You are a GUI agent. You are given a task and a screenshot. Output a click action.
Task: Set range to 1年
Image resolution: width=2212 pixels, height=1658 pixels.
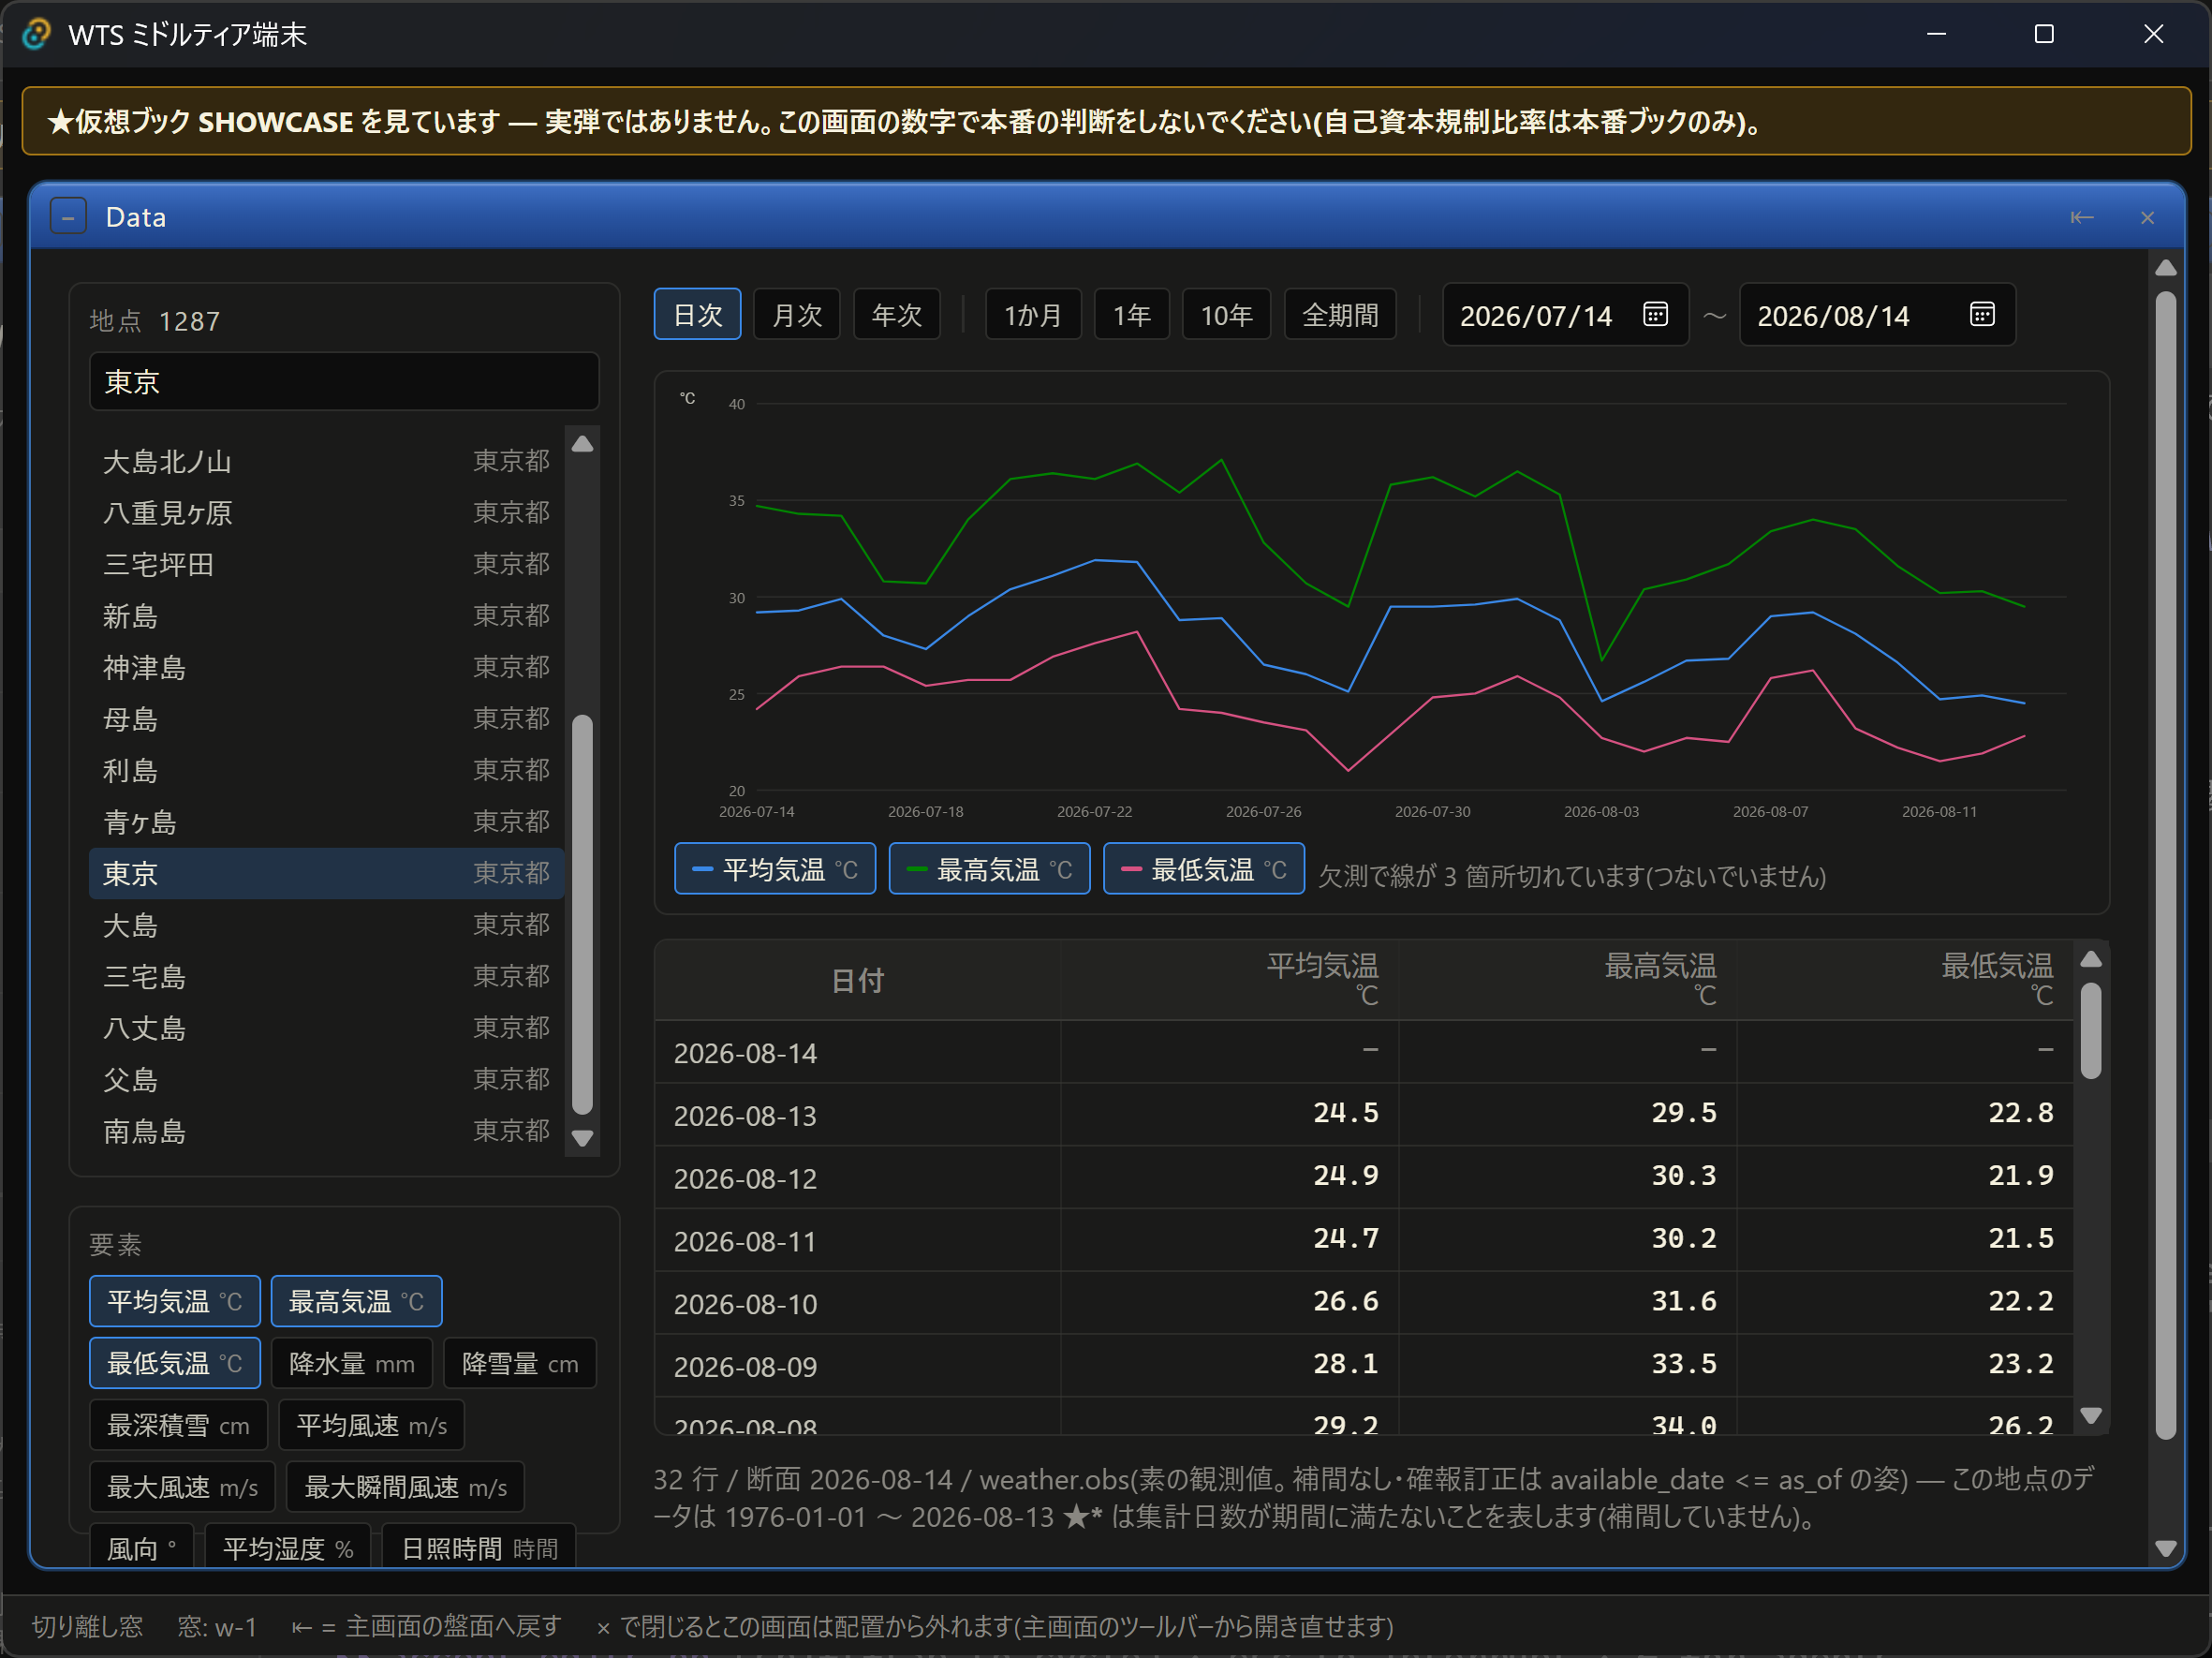click(1132, 315)
